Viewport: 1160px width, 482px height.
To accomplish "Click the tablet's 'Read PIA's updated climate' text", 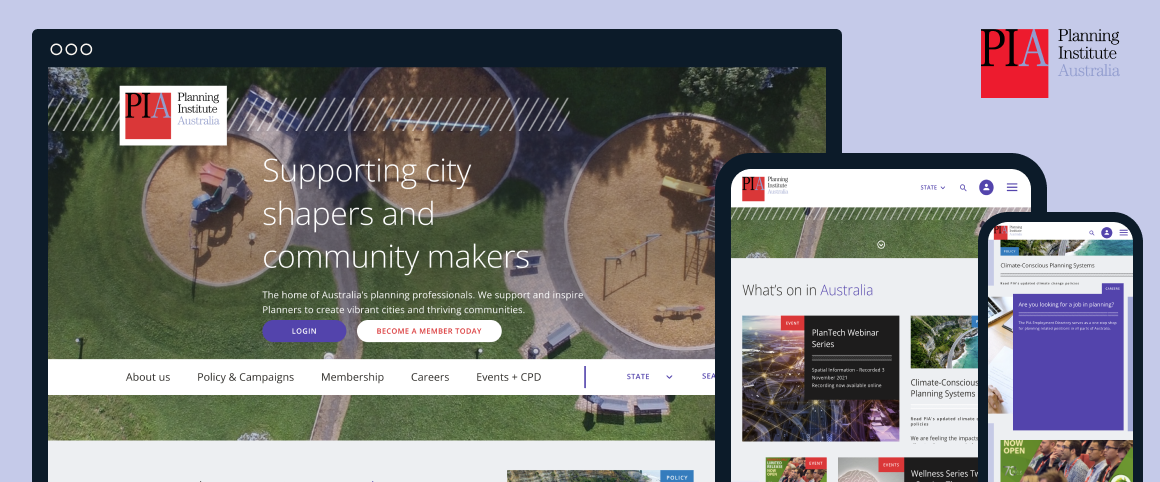I will tap(944, 421).
